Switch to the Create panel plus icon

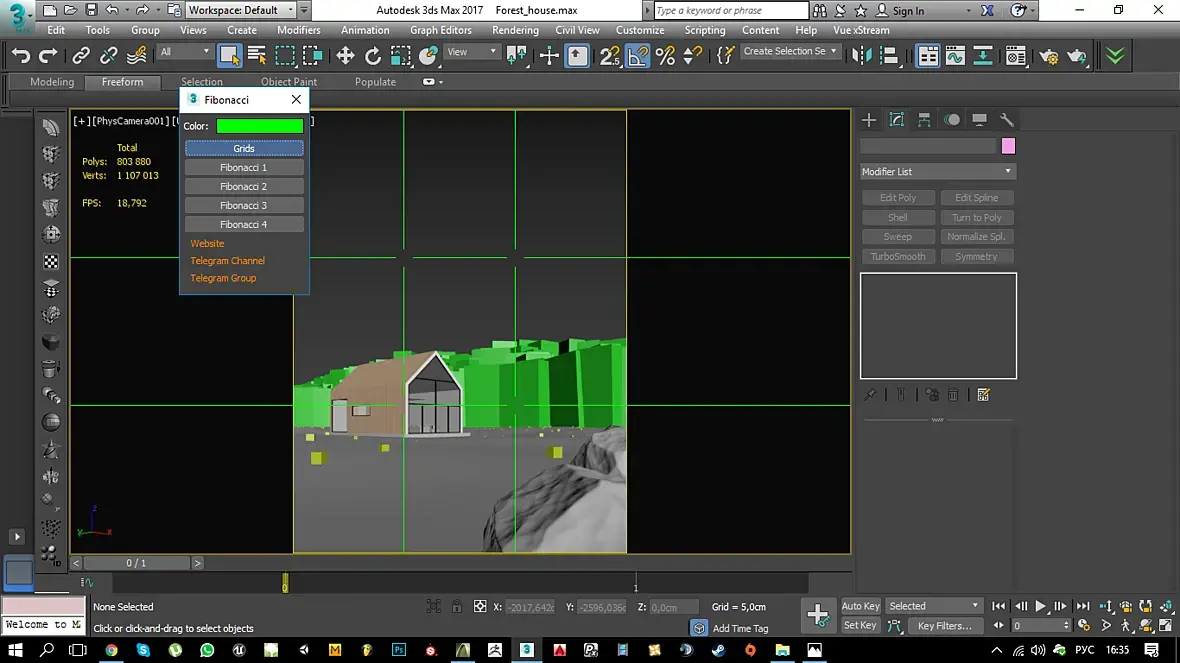[869, 120]
